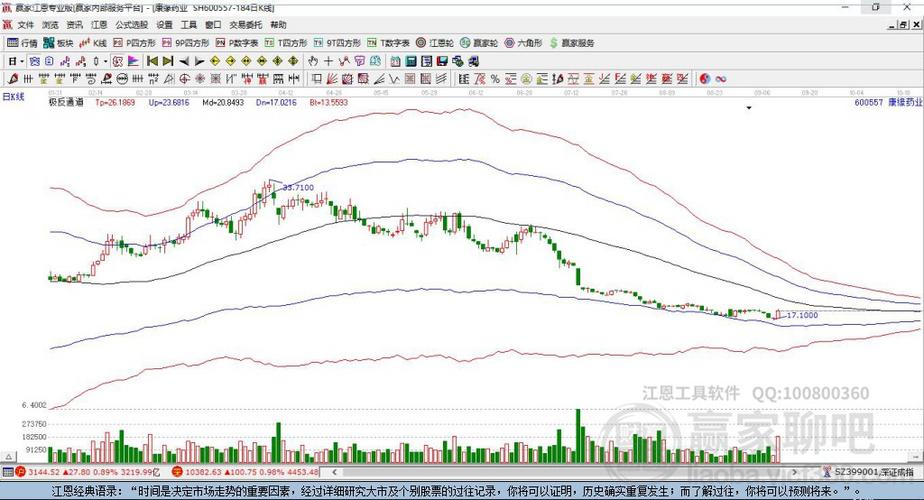Click the 行情 toolbar button
The width and height of the screenshot is (924, 500).
[x=22, y=43]
